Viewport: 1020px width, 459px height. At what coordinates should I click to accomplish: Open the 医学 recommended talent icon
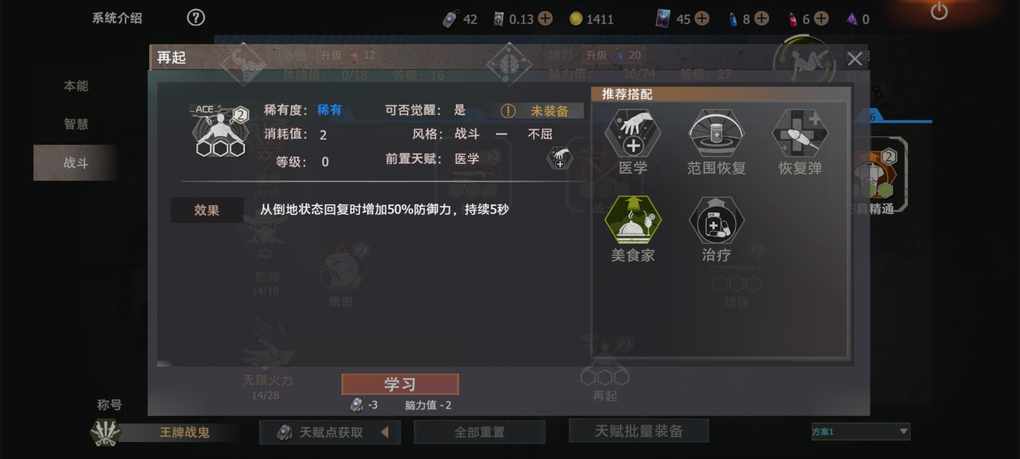pyautogui.click(x=632, y=132)
